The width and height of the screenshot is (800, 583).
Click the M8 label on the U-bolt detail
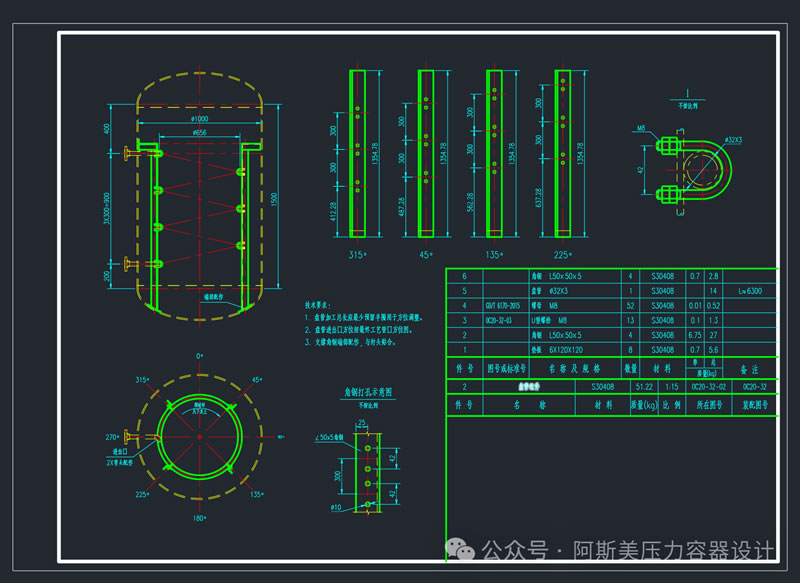[x=641, y=129]
